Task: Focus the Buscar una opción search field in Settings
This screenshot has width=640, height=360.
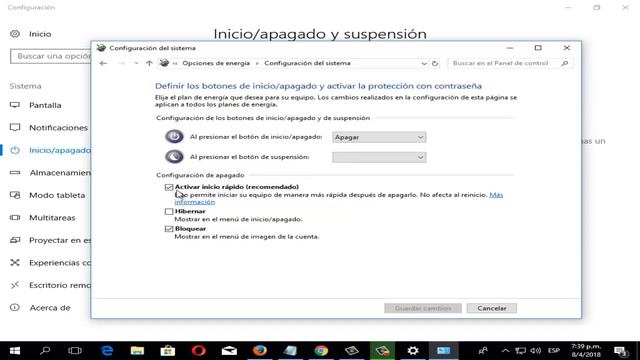Action: [x=51, y=56]
